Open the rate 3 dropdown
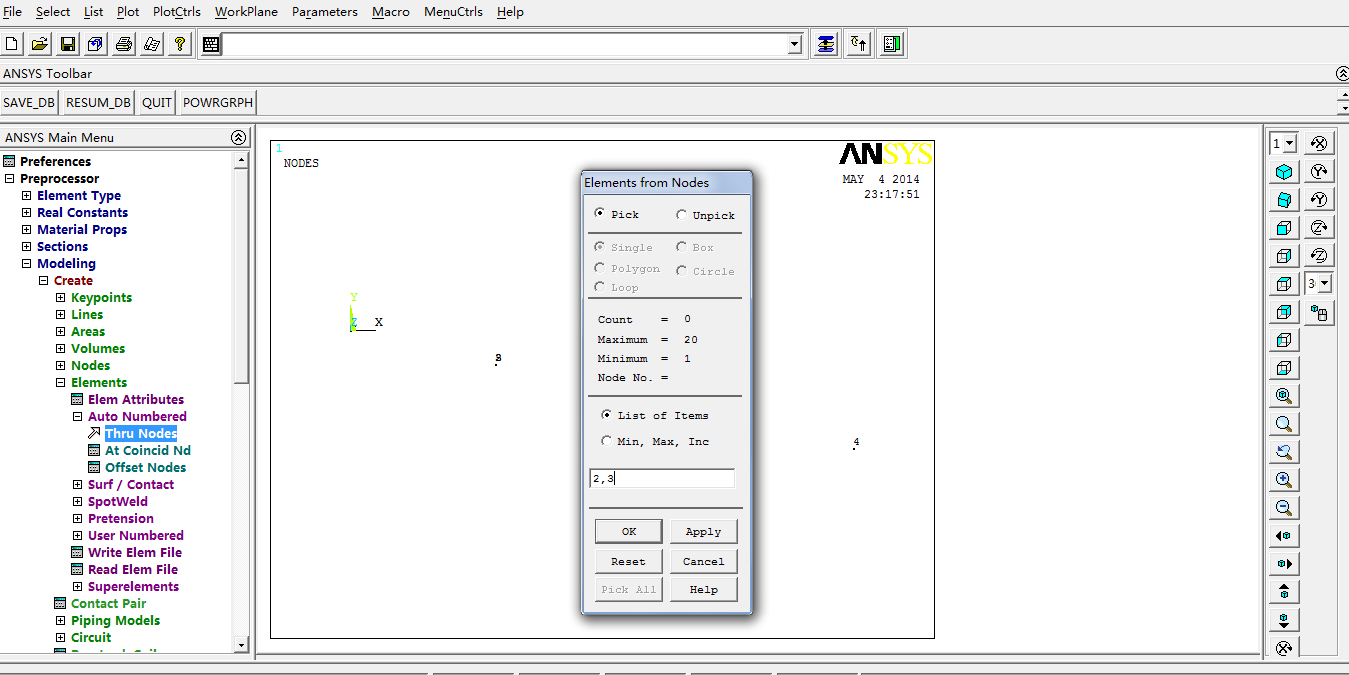The image size is (1349, 675). tap(1324, 284)
